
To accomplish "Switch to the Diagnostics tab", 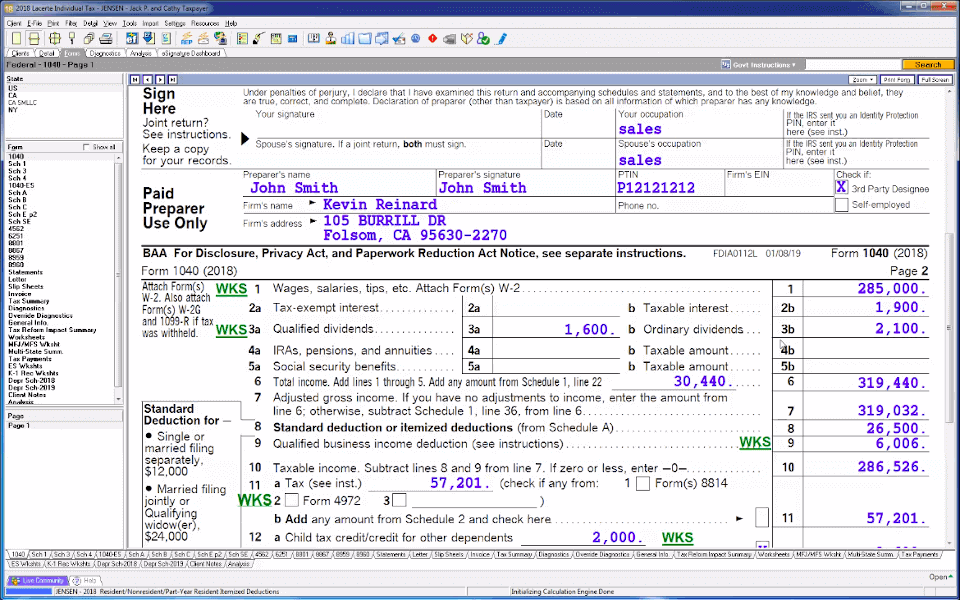I will tap(104, 53).
